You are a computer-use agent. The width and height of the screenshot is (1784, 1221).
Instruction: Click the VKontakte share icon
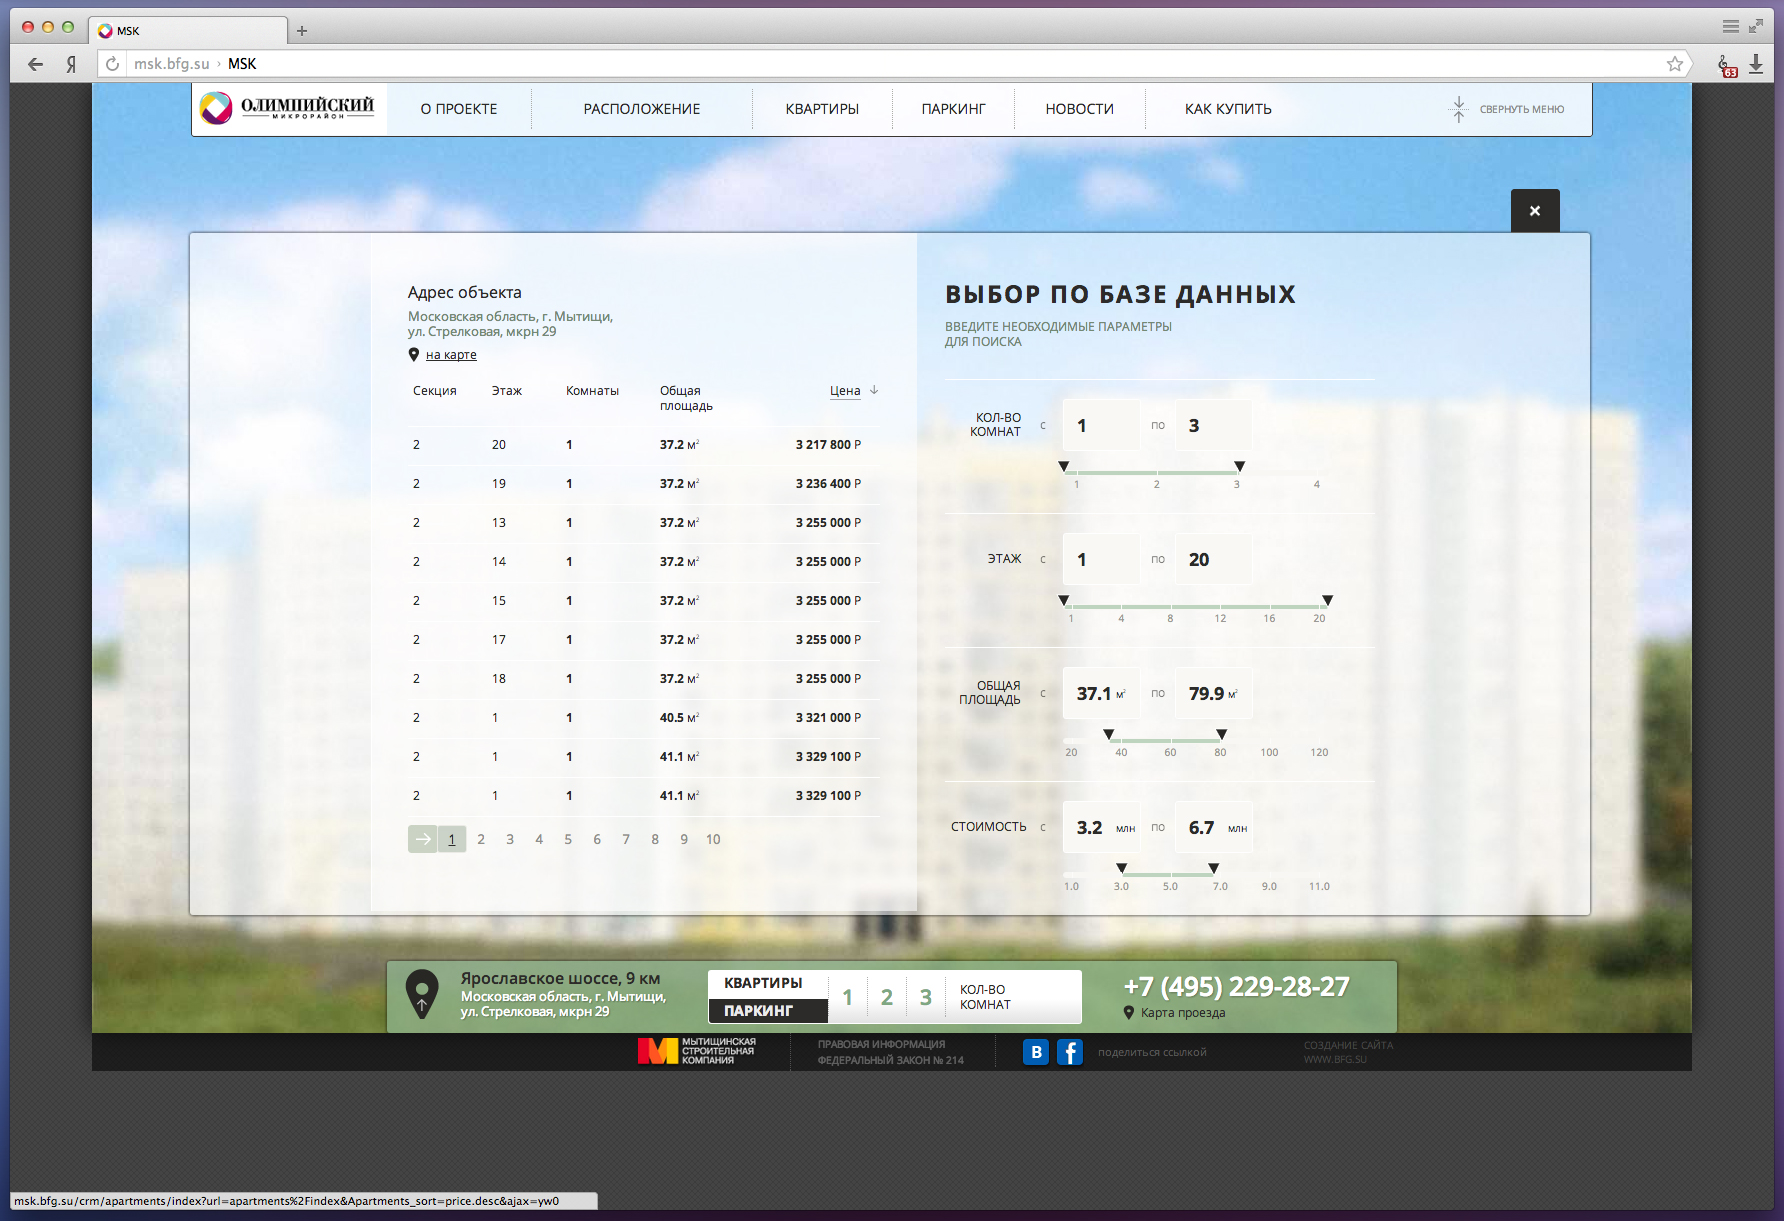tap(1036, 1052)
